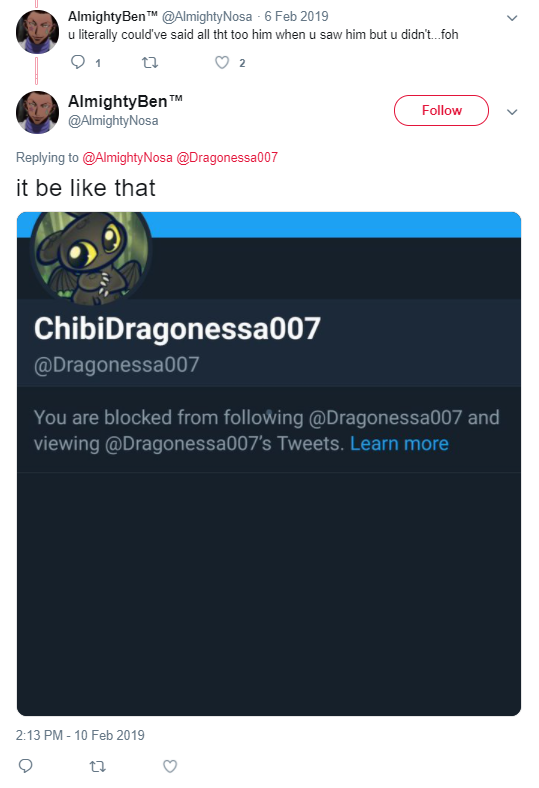Like the 'it be like that' tweet
Viewport: 539px width, 788px height.
(x=170, y=766)
